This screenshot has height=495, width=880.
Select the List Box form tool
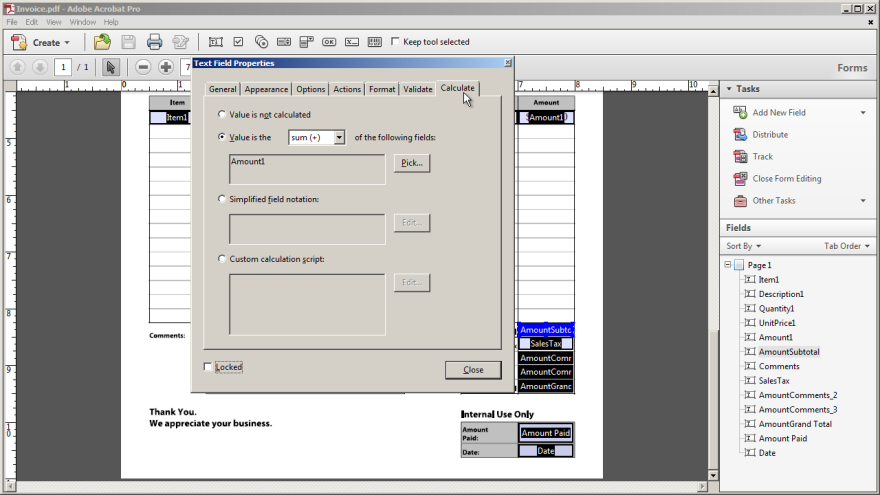(284, 42)
